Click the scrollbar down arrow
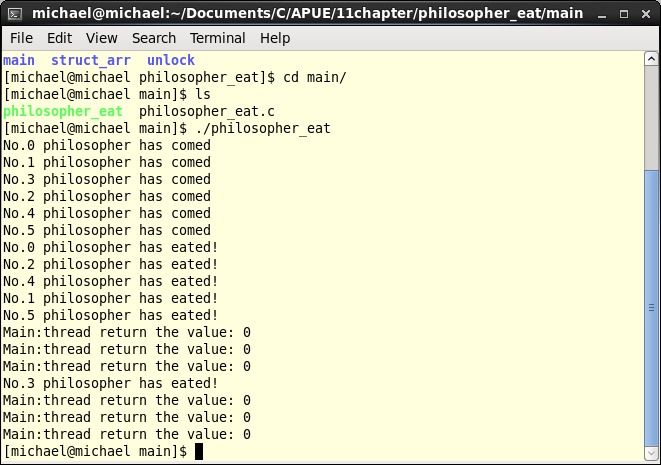 click(651, 454)
